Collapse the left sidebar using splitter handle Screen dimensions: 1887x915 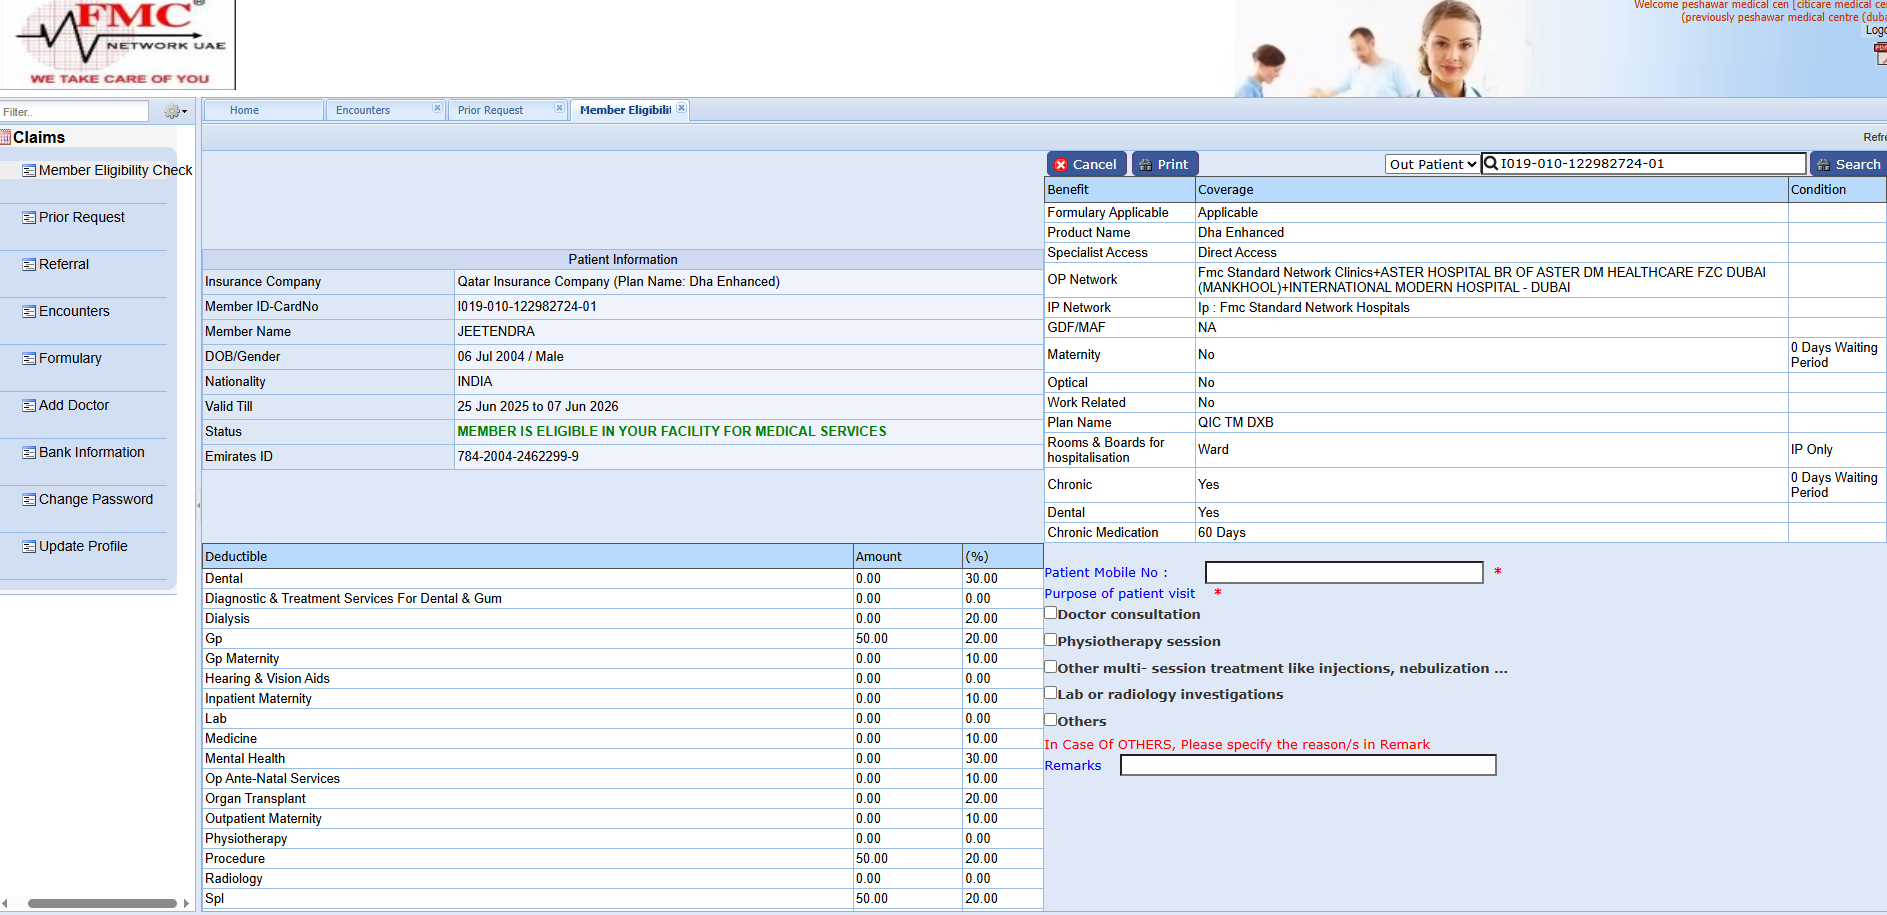coord(198,506)
